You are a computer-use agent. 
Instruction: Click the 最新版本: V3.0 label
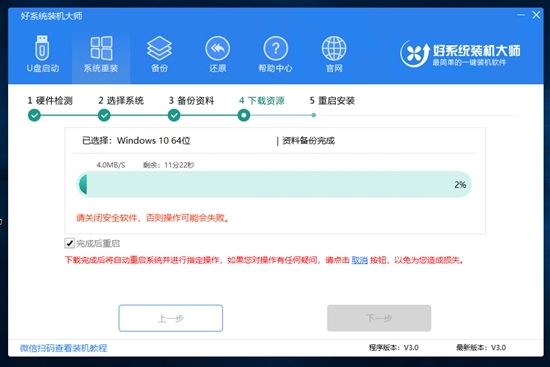pos(481,348)
